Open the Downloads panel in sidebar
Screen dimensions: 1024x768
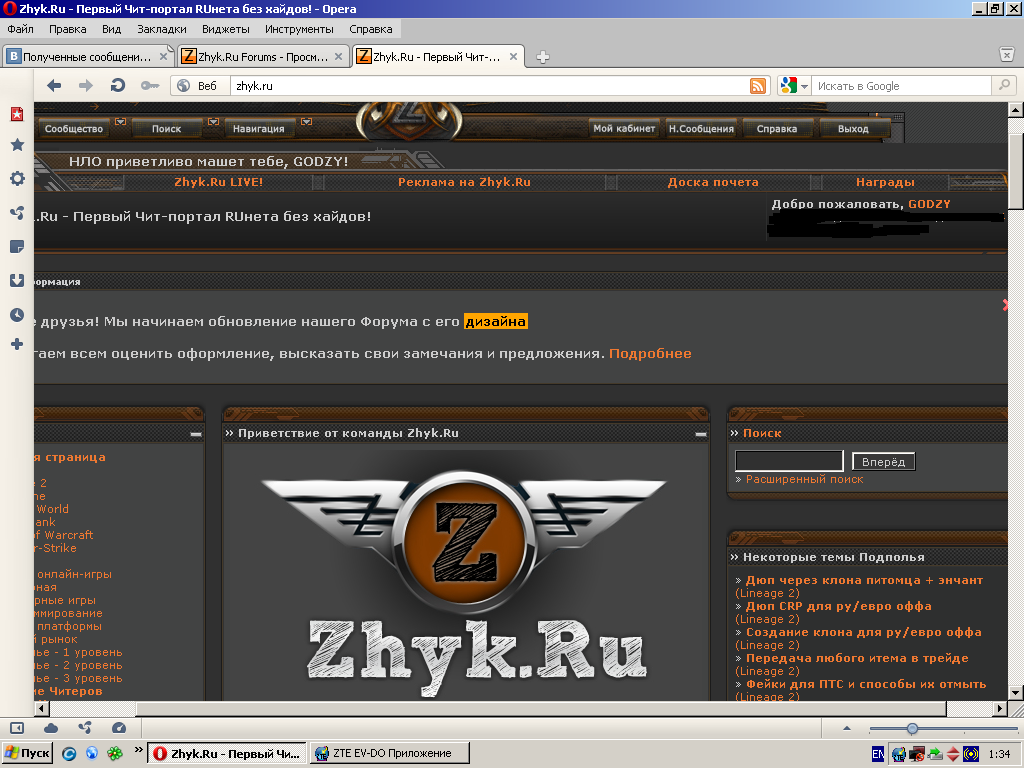pos(17,280)
